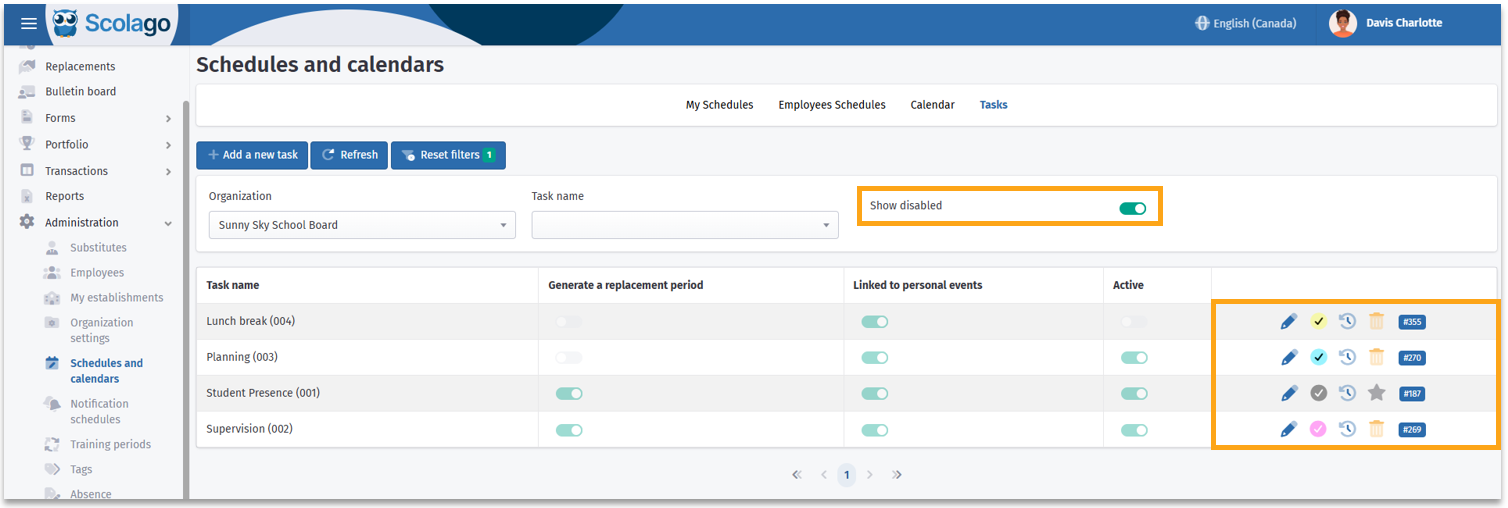The width and height of the screenshot is (1508, 508).
Task: Open history for Student Presence (001)
Action: tap(1348, 393)
